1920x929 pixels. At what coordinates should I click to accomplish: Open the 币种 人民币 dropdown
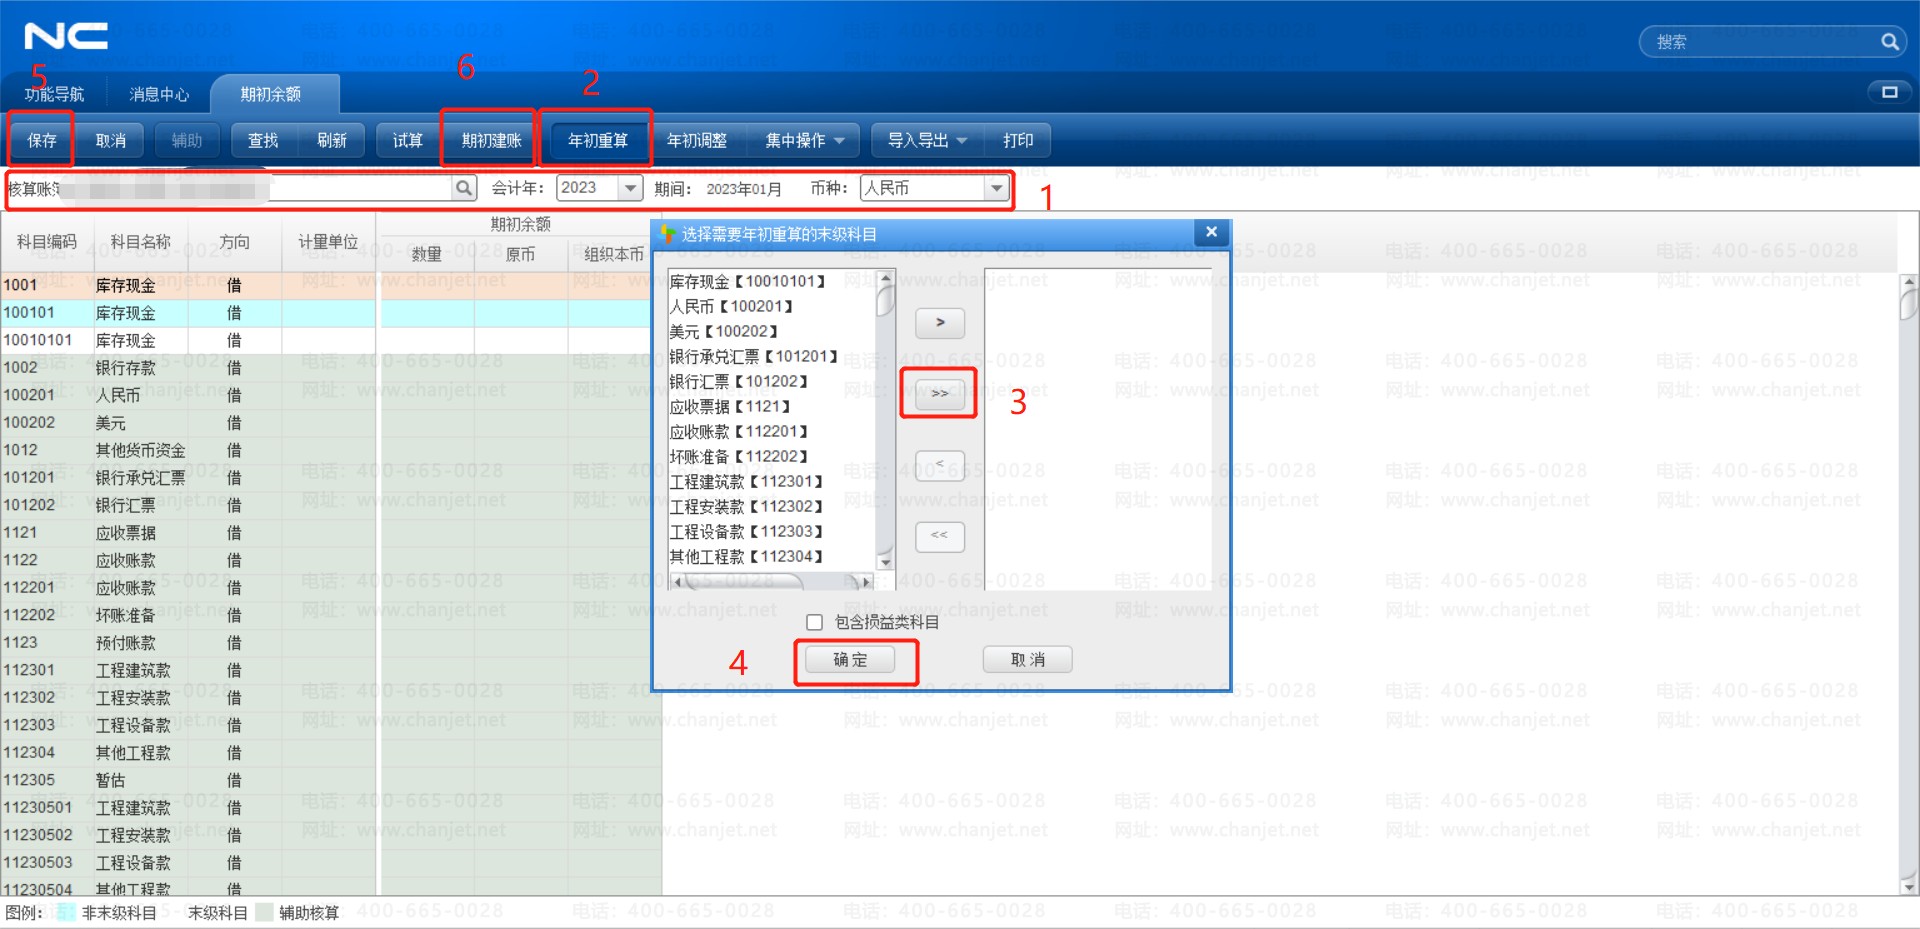point(996,188)
